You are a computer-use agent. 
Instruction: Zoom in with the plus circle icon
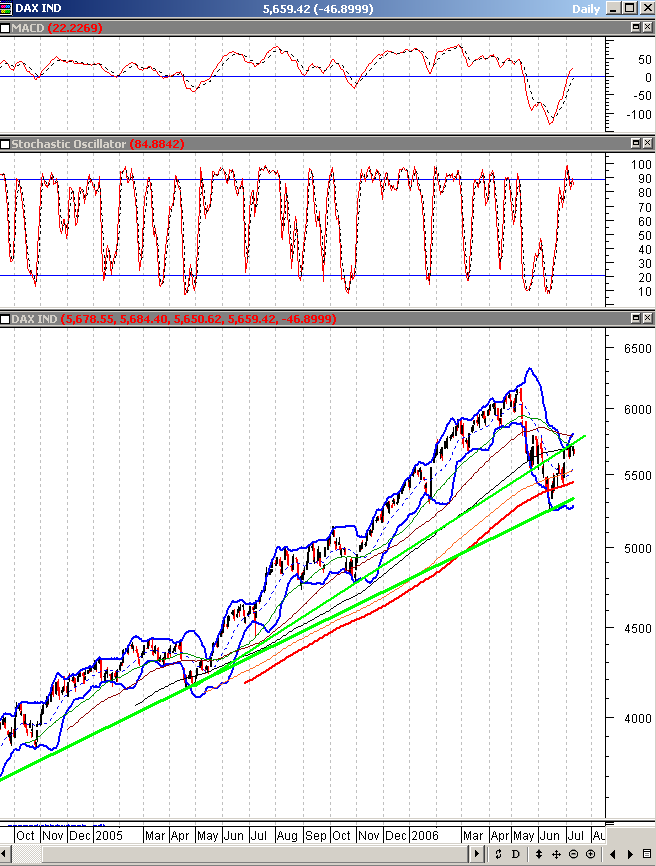point(590,854)
